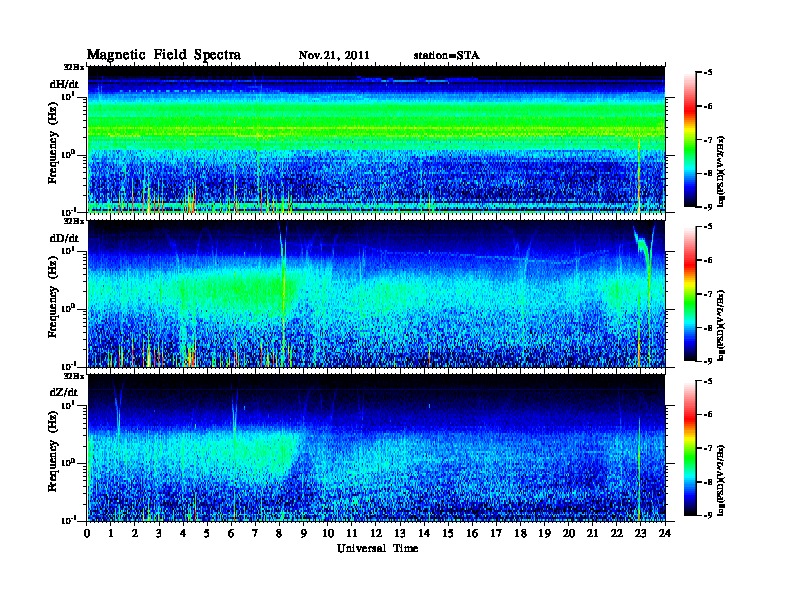Select the dH/dt panel label

tap(64, 84)
